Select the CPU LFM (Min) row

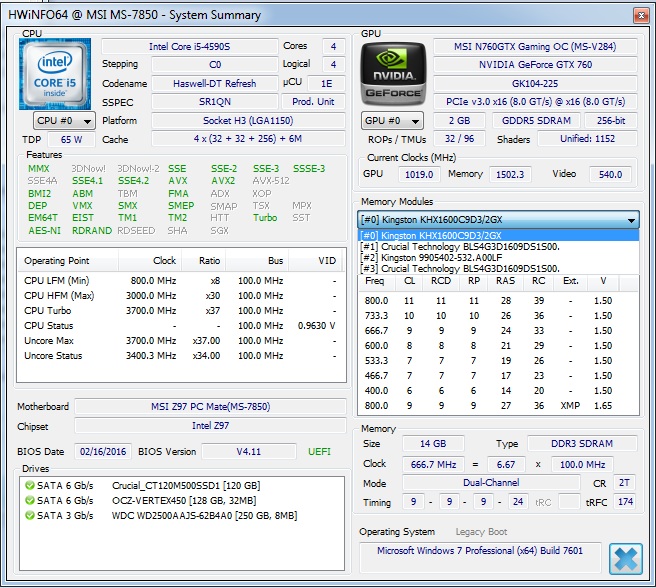coord(180,280)
